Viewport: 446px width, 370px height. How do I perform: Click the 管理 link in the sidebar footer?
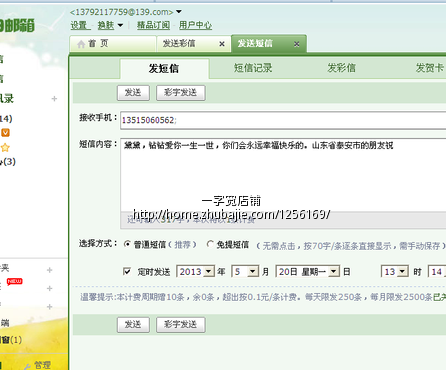(42, 365)
